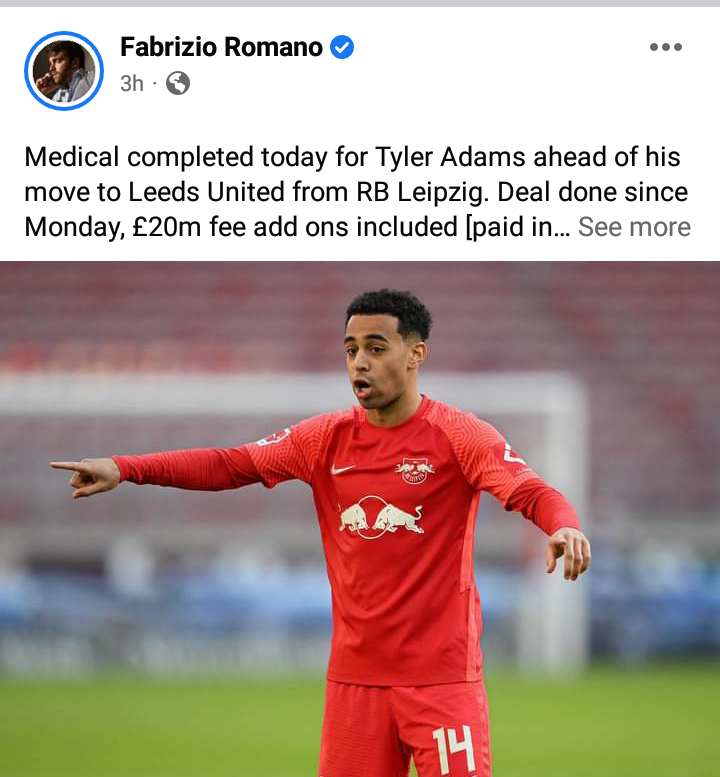Open the three-dot post options menu
Screen dimensions: 720x777
point(665,47)
